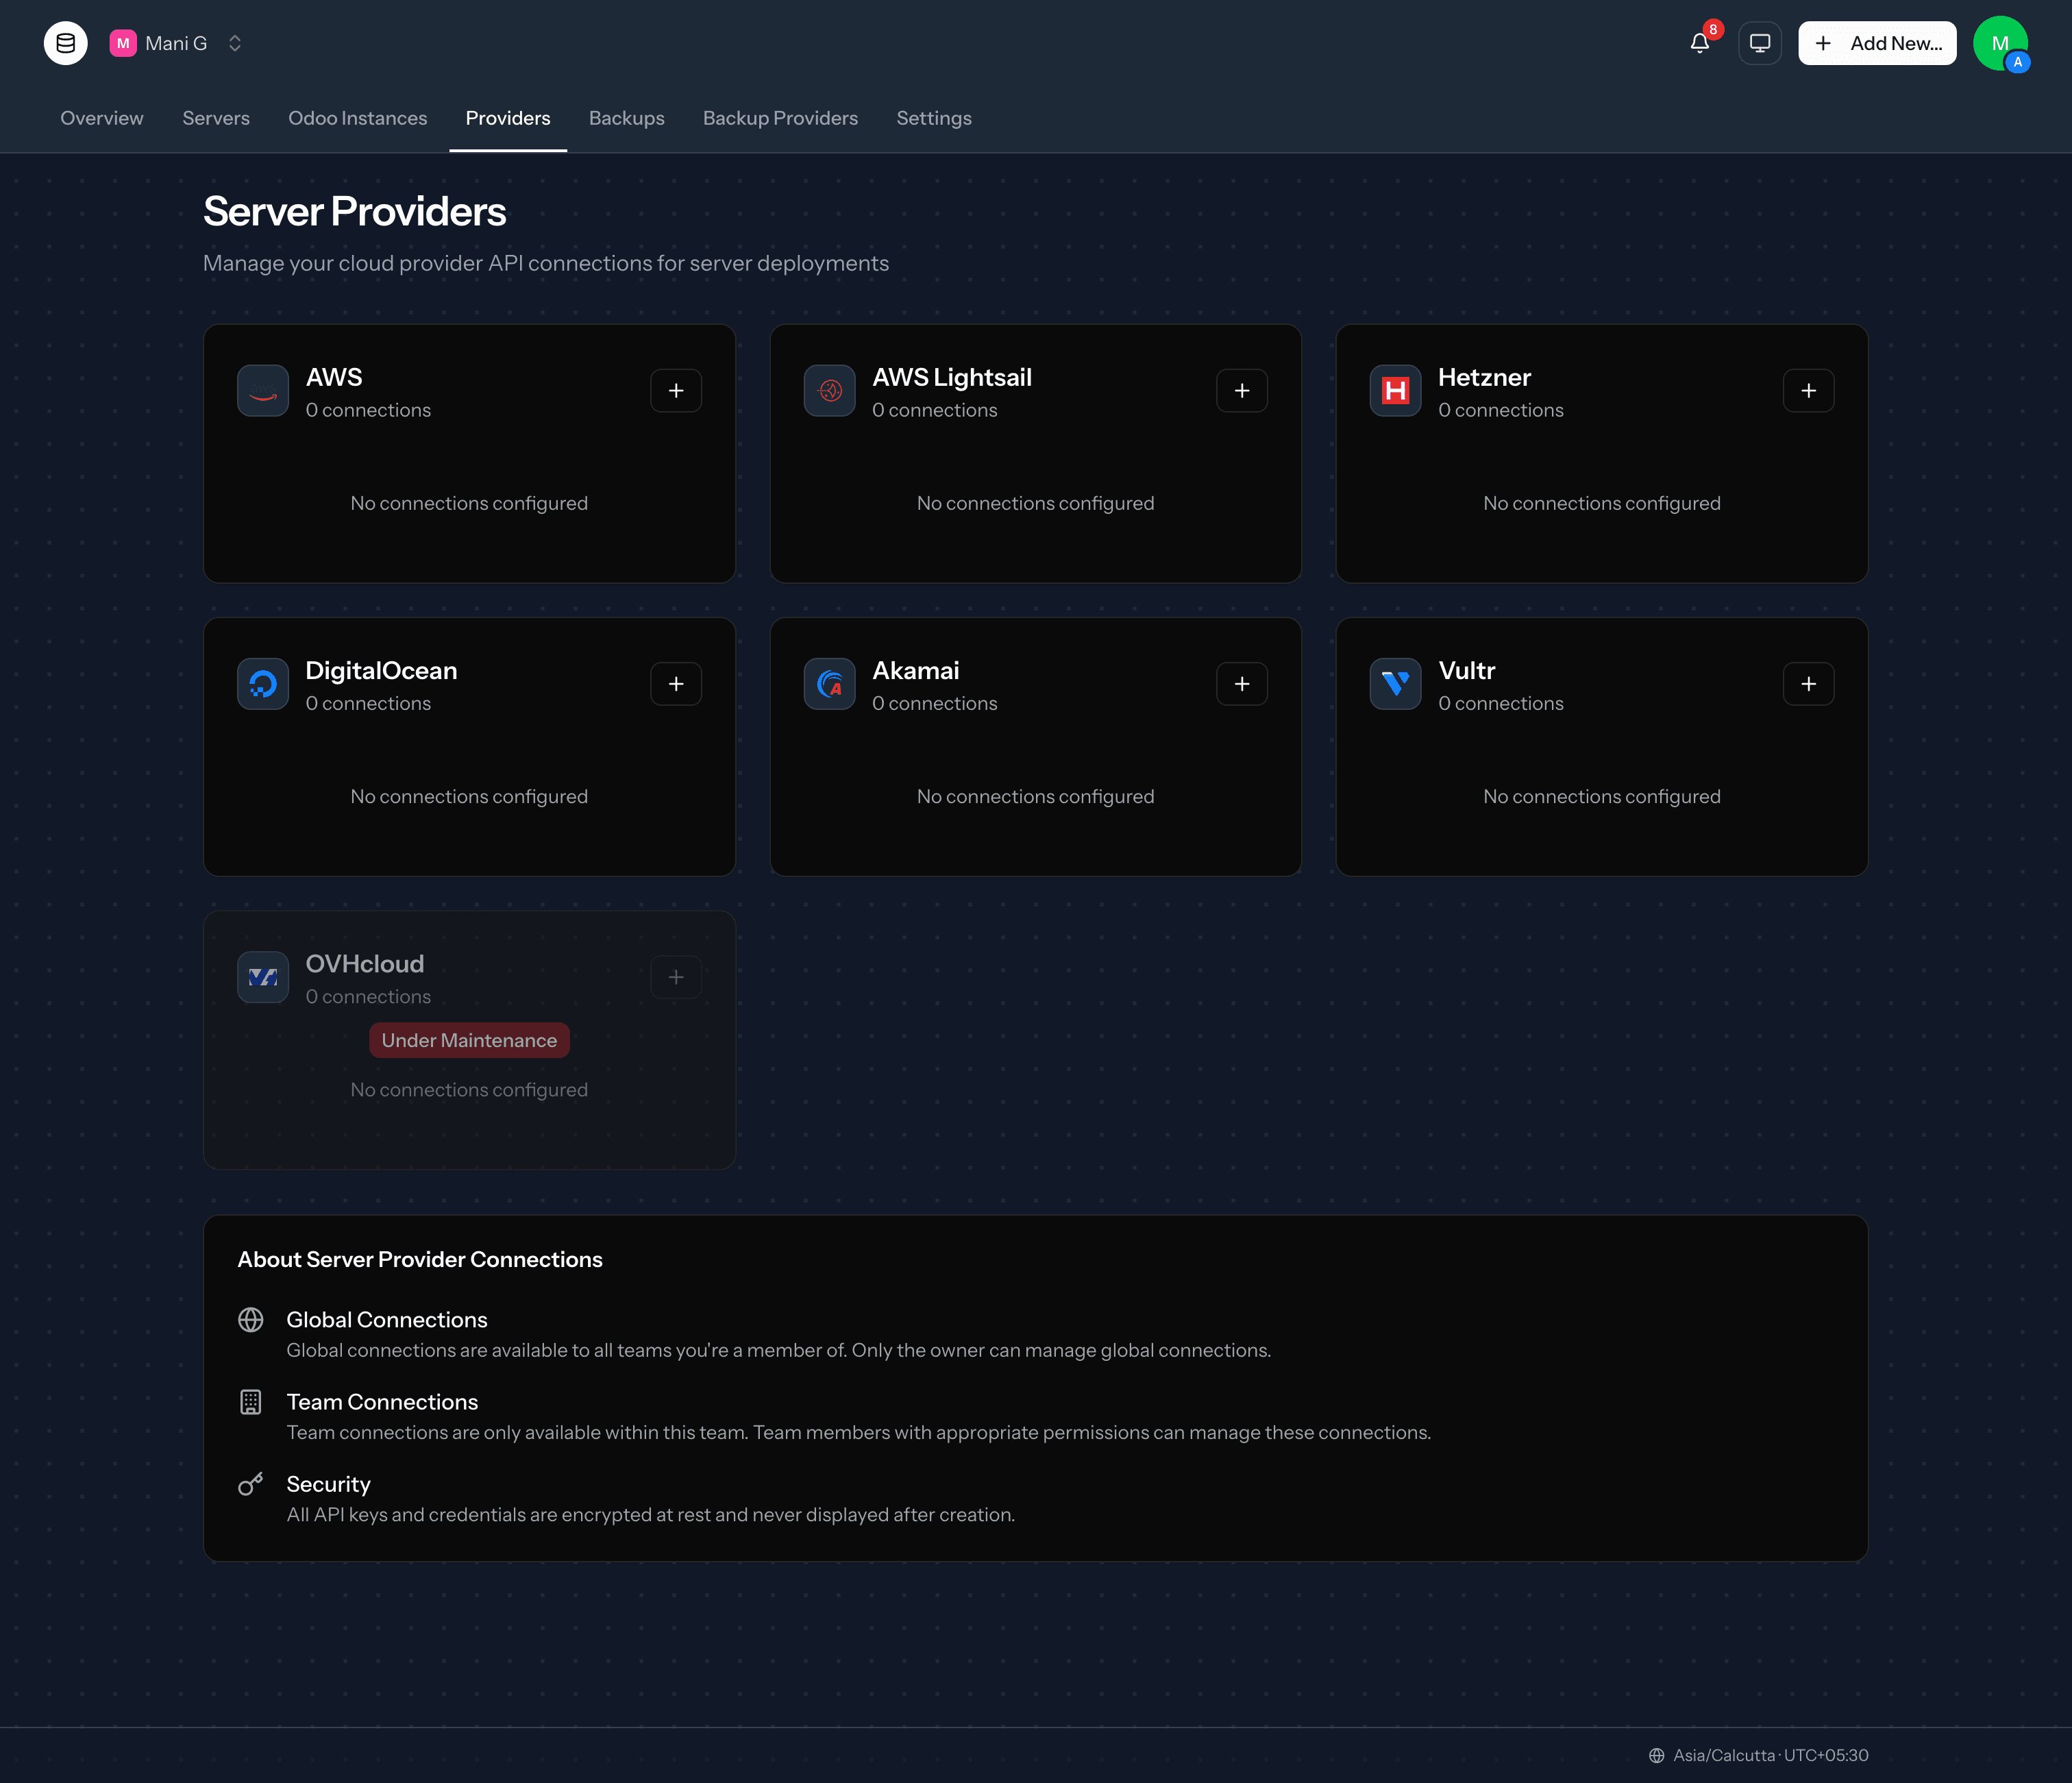2072x1783 pixels.
Task: Open the Mani G team switcher
Action: pyautogui.click(x=177, y=43)
